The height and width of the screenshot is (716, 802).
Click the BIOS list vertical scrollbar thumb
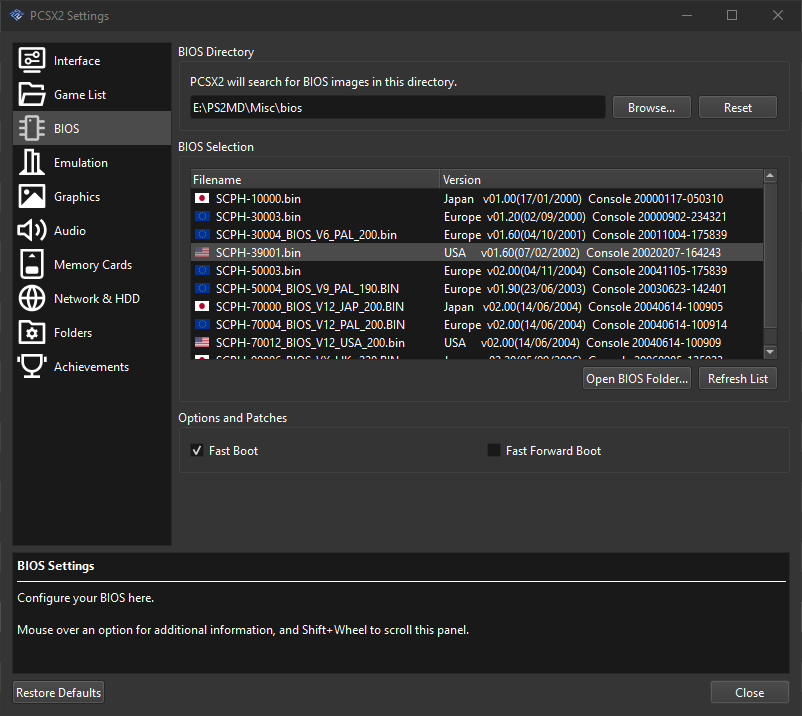tap(770, 256)
